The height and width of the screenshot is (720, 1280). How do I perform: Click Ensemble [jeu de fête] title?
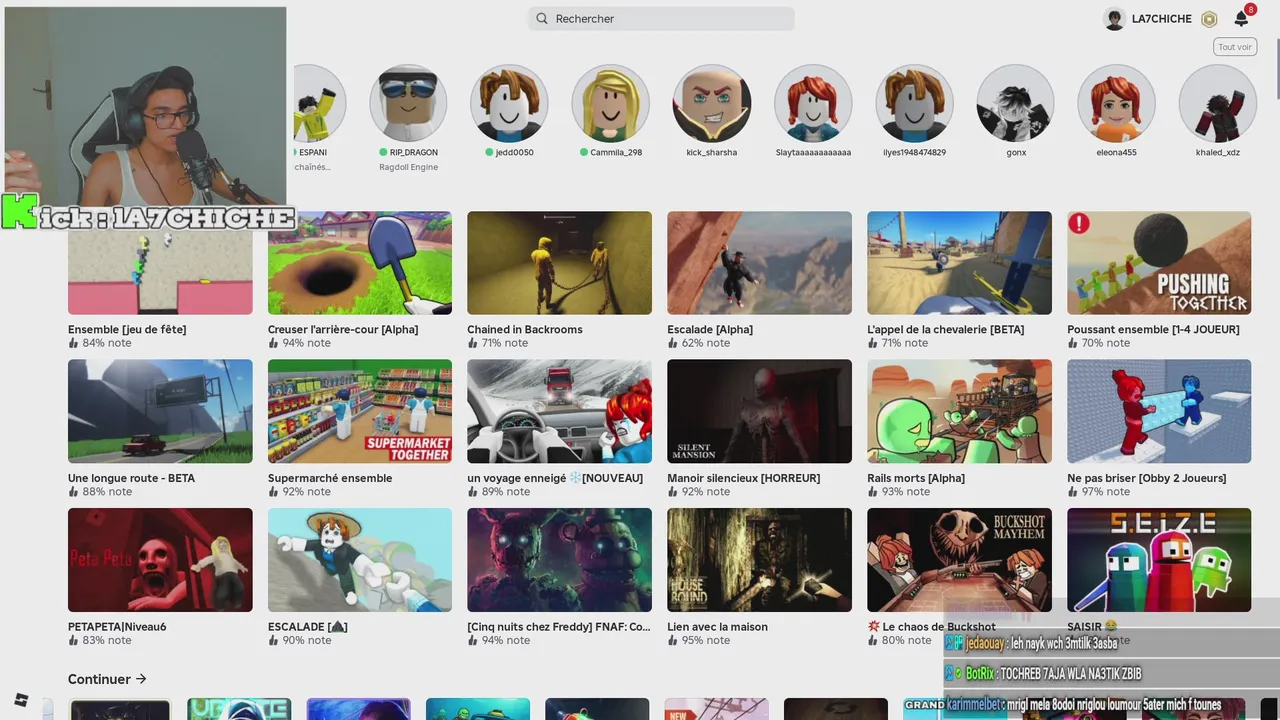tap(127, 329)
